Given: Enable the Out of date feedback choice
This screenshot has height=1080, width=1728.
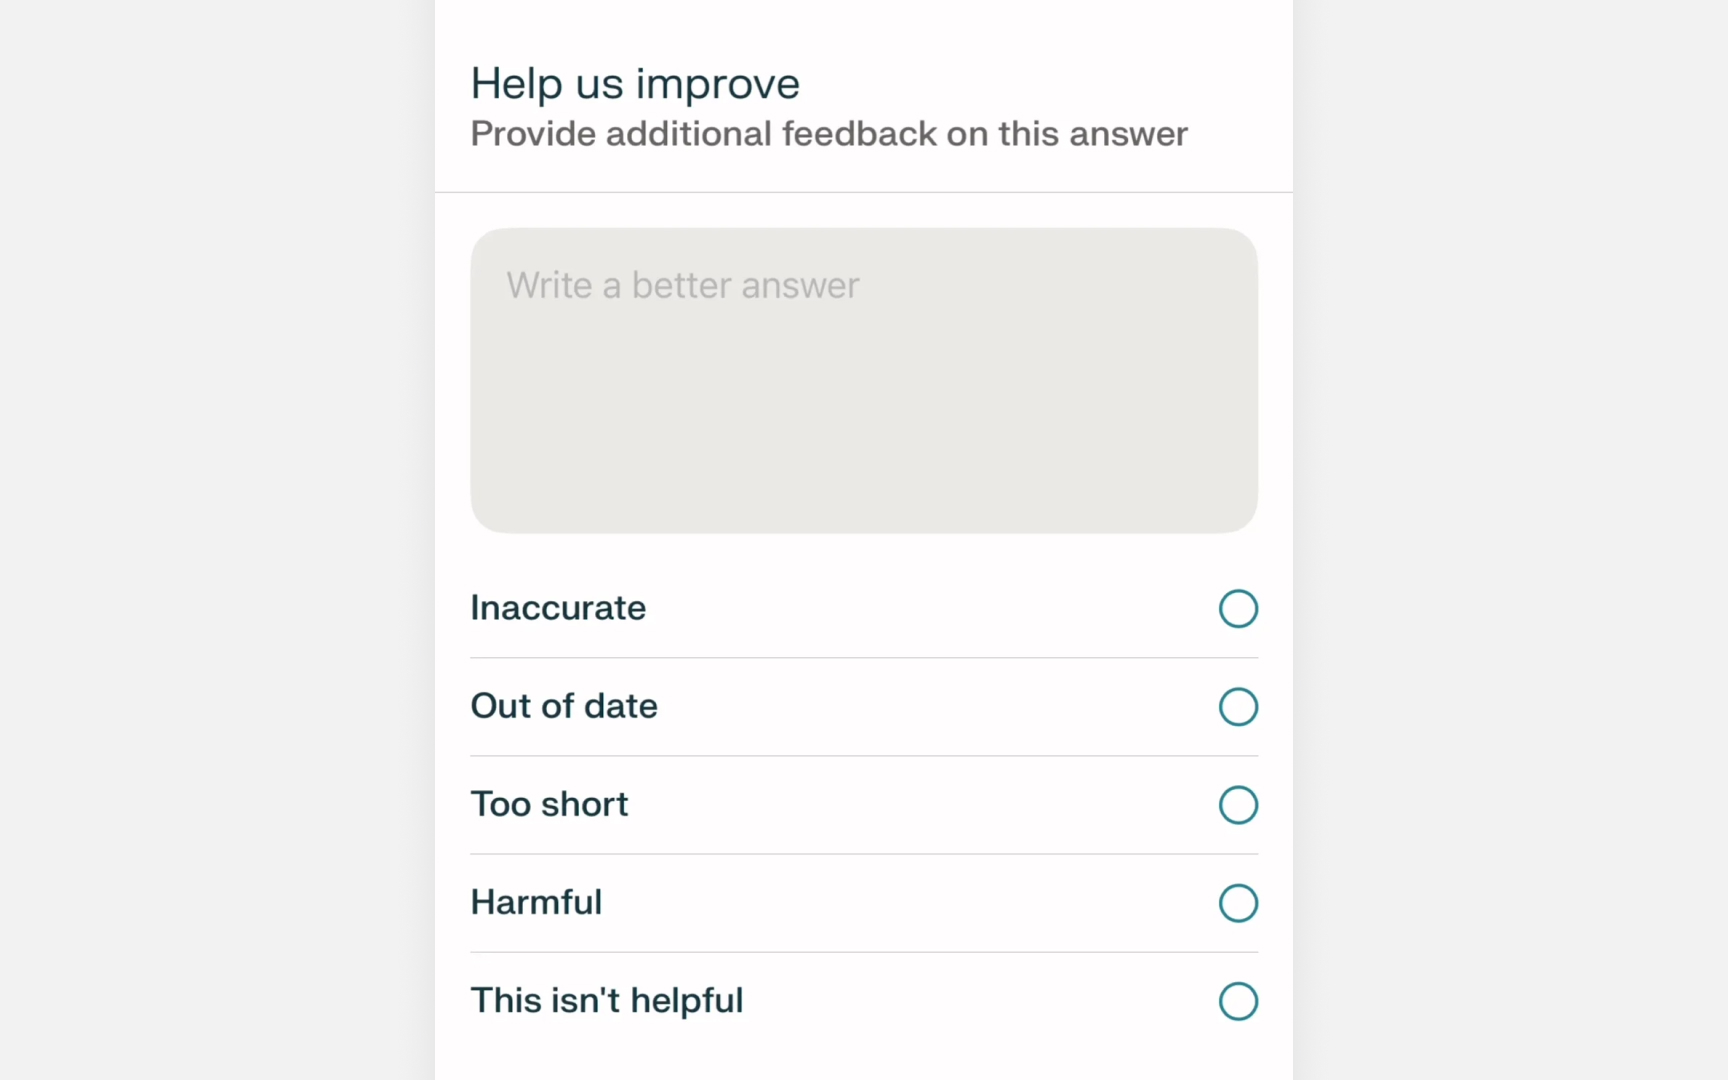Looking at the screenshot, I should click(x=1237, y=706).
